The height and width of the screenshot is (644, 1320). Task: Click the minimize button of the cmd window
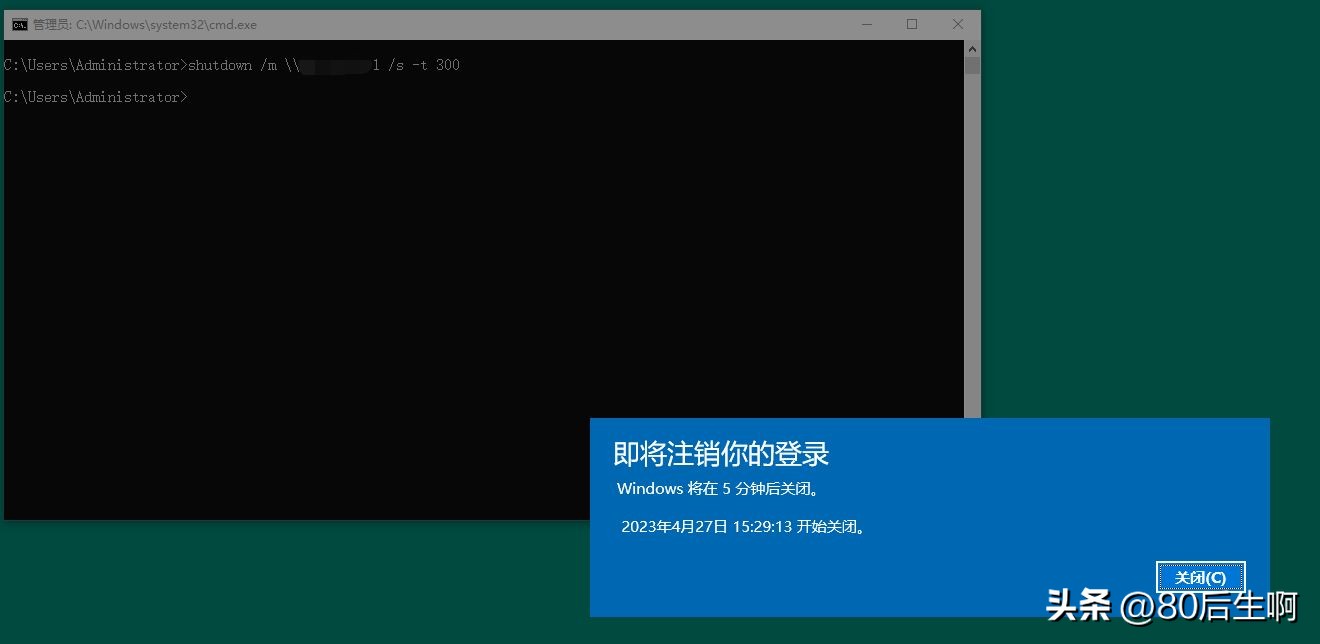click(x=866, y=24)
